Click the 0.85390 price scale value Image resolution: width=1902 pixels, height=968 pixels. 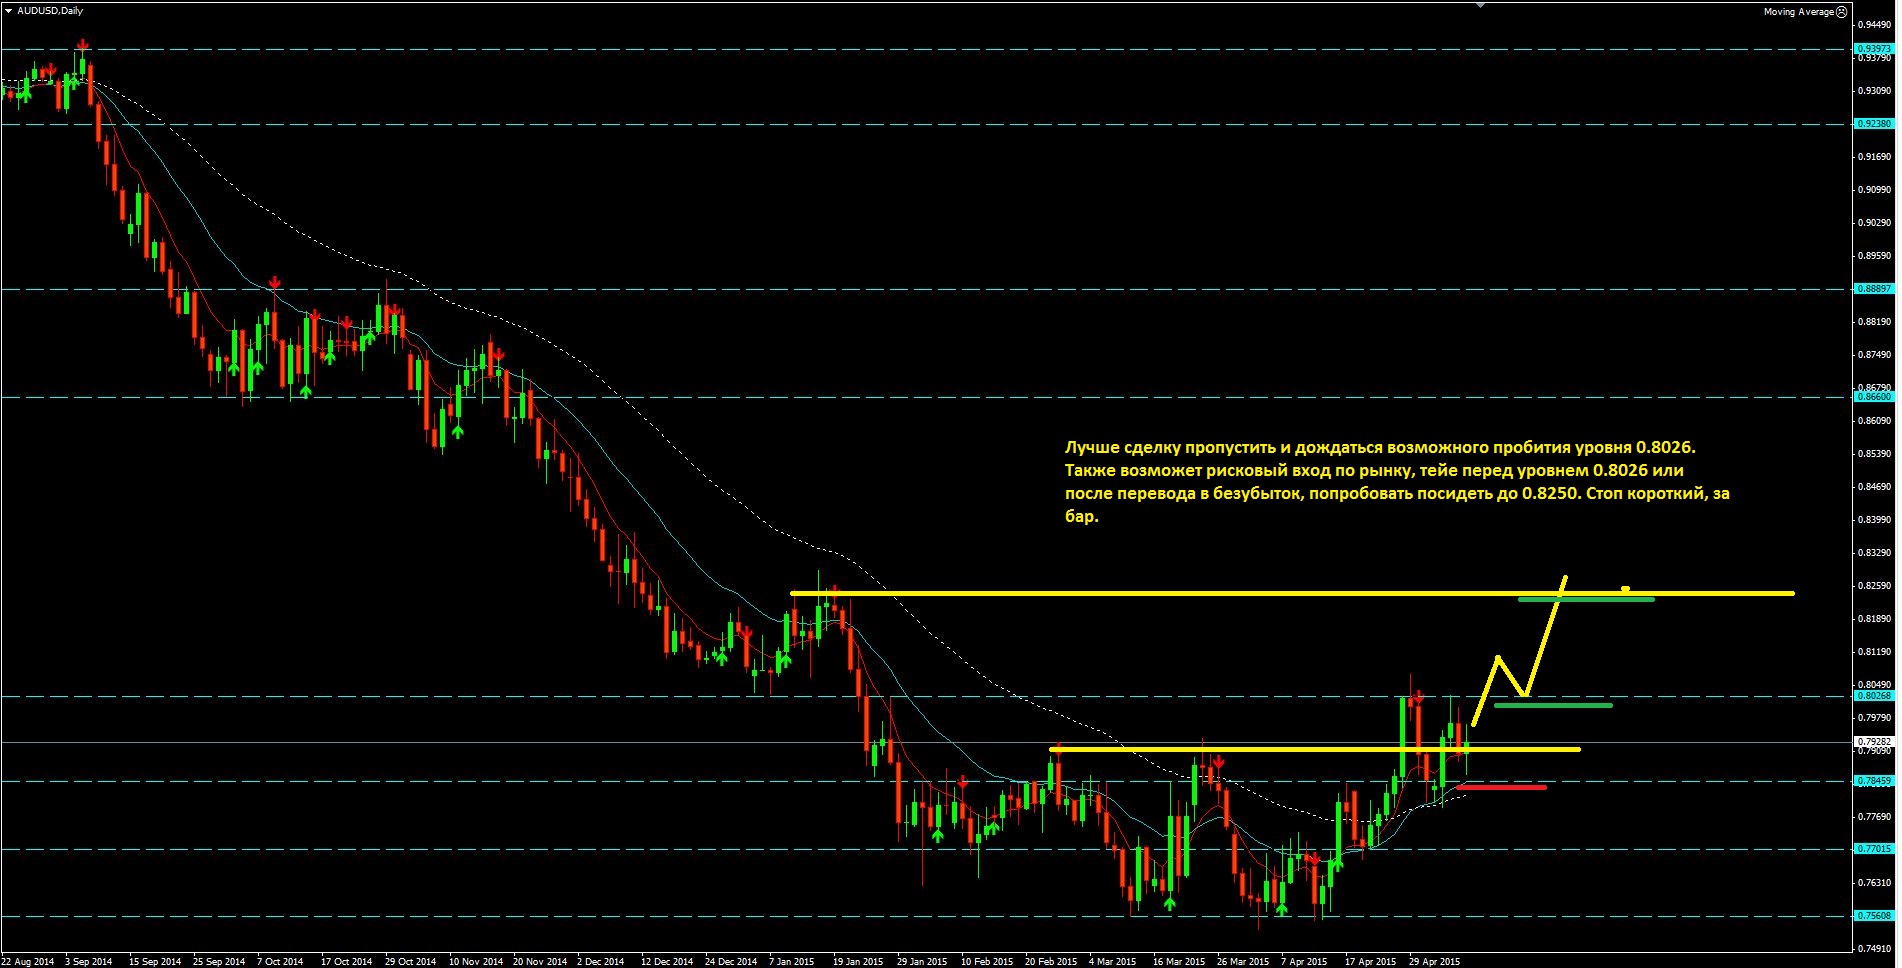pos(1874,453)
